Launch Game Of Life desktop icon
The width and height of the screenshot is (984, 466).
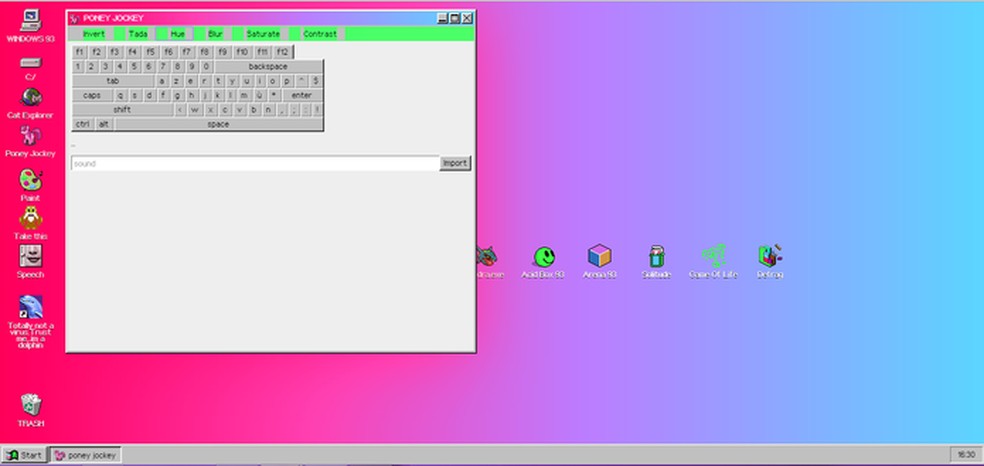[713, 262]
